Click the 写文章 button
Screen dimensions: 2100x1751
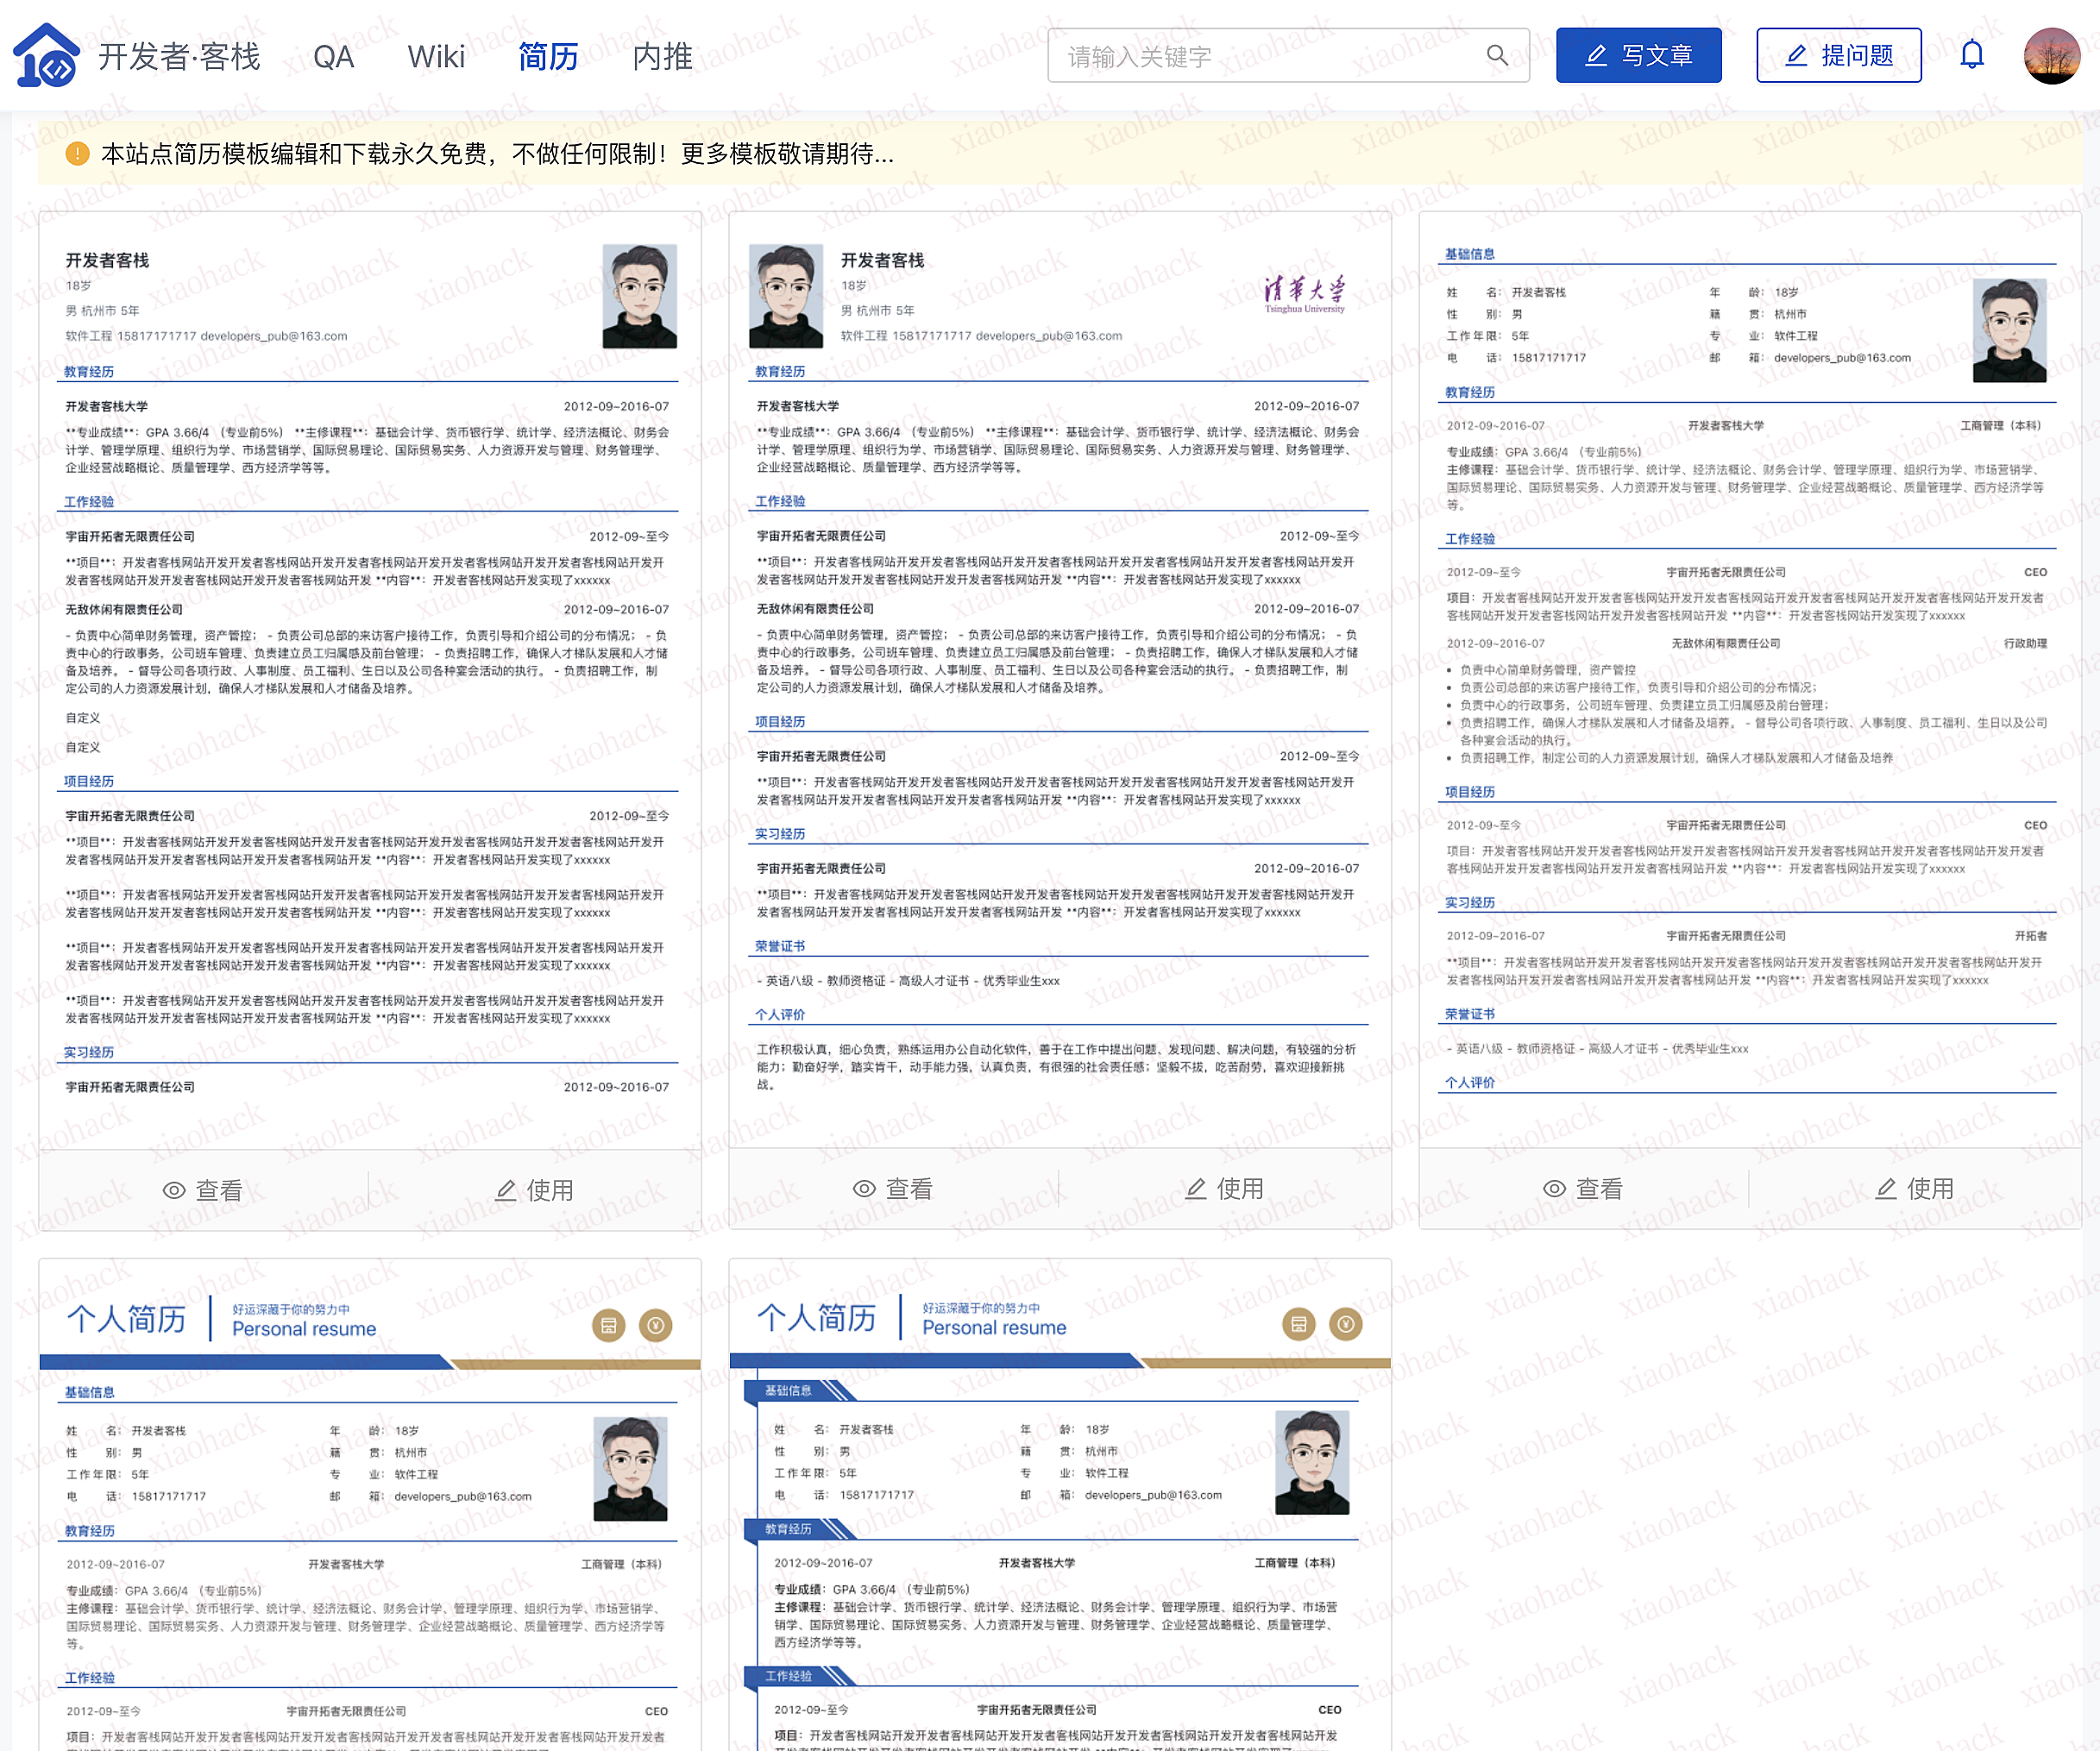pos(1638,55)
